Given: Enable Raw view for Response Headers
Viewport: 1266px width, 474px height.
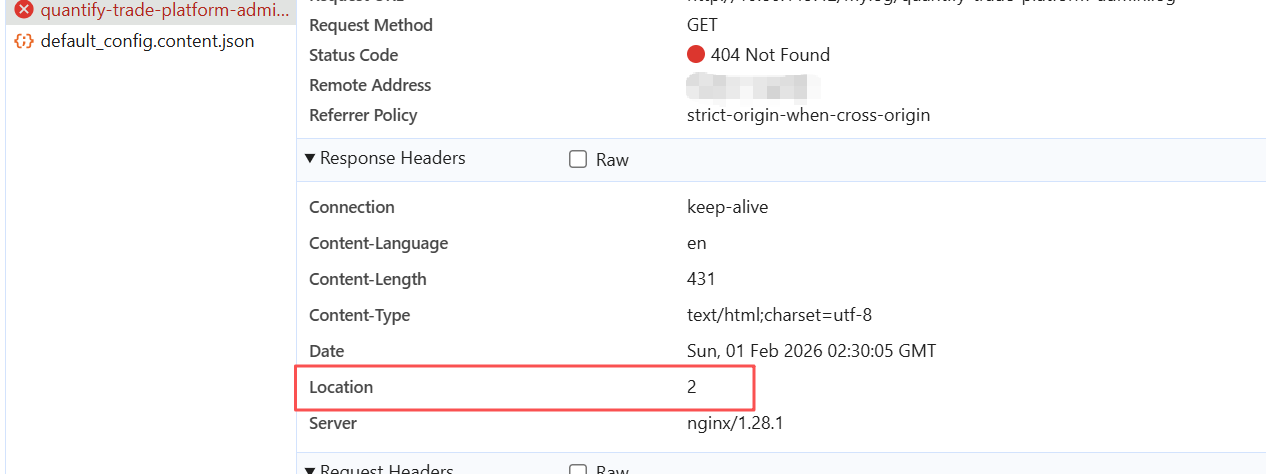Looking at the screenshot, I should point(578,159).
